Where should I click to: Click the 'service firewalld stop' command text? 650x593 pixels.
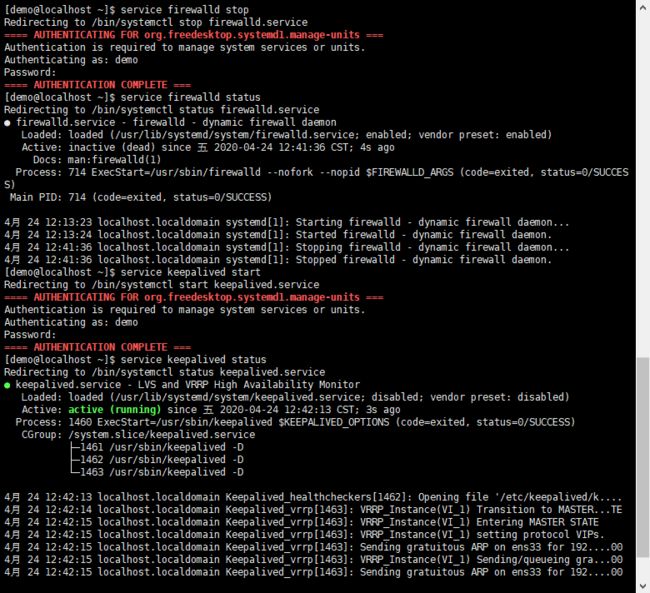point(185,10)
